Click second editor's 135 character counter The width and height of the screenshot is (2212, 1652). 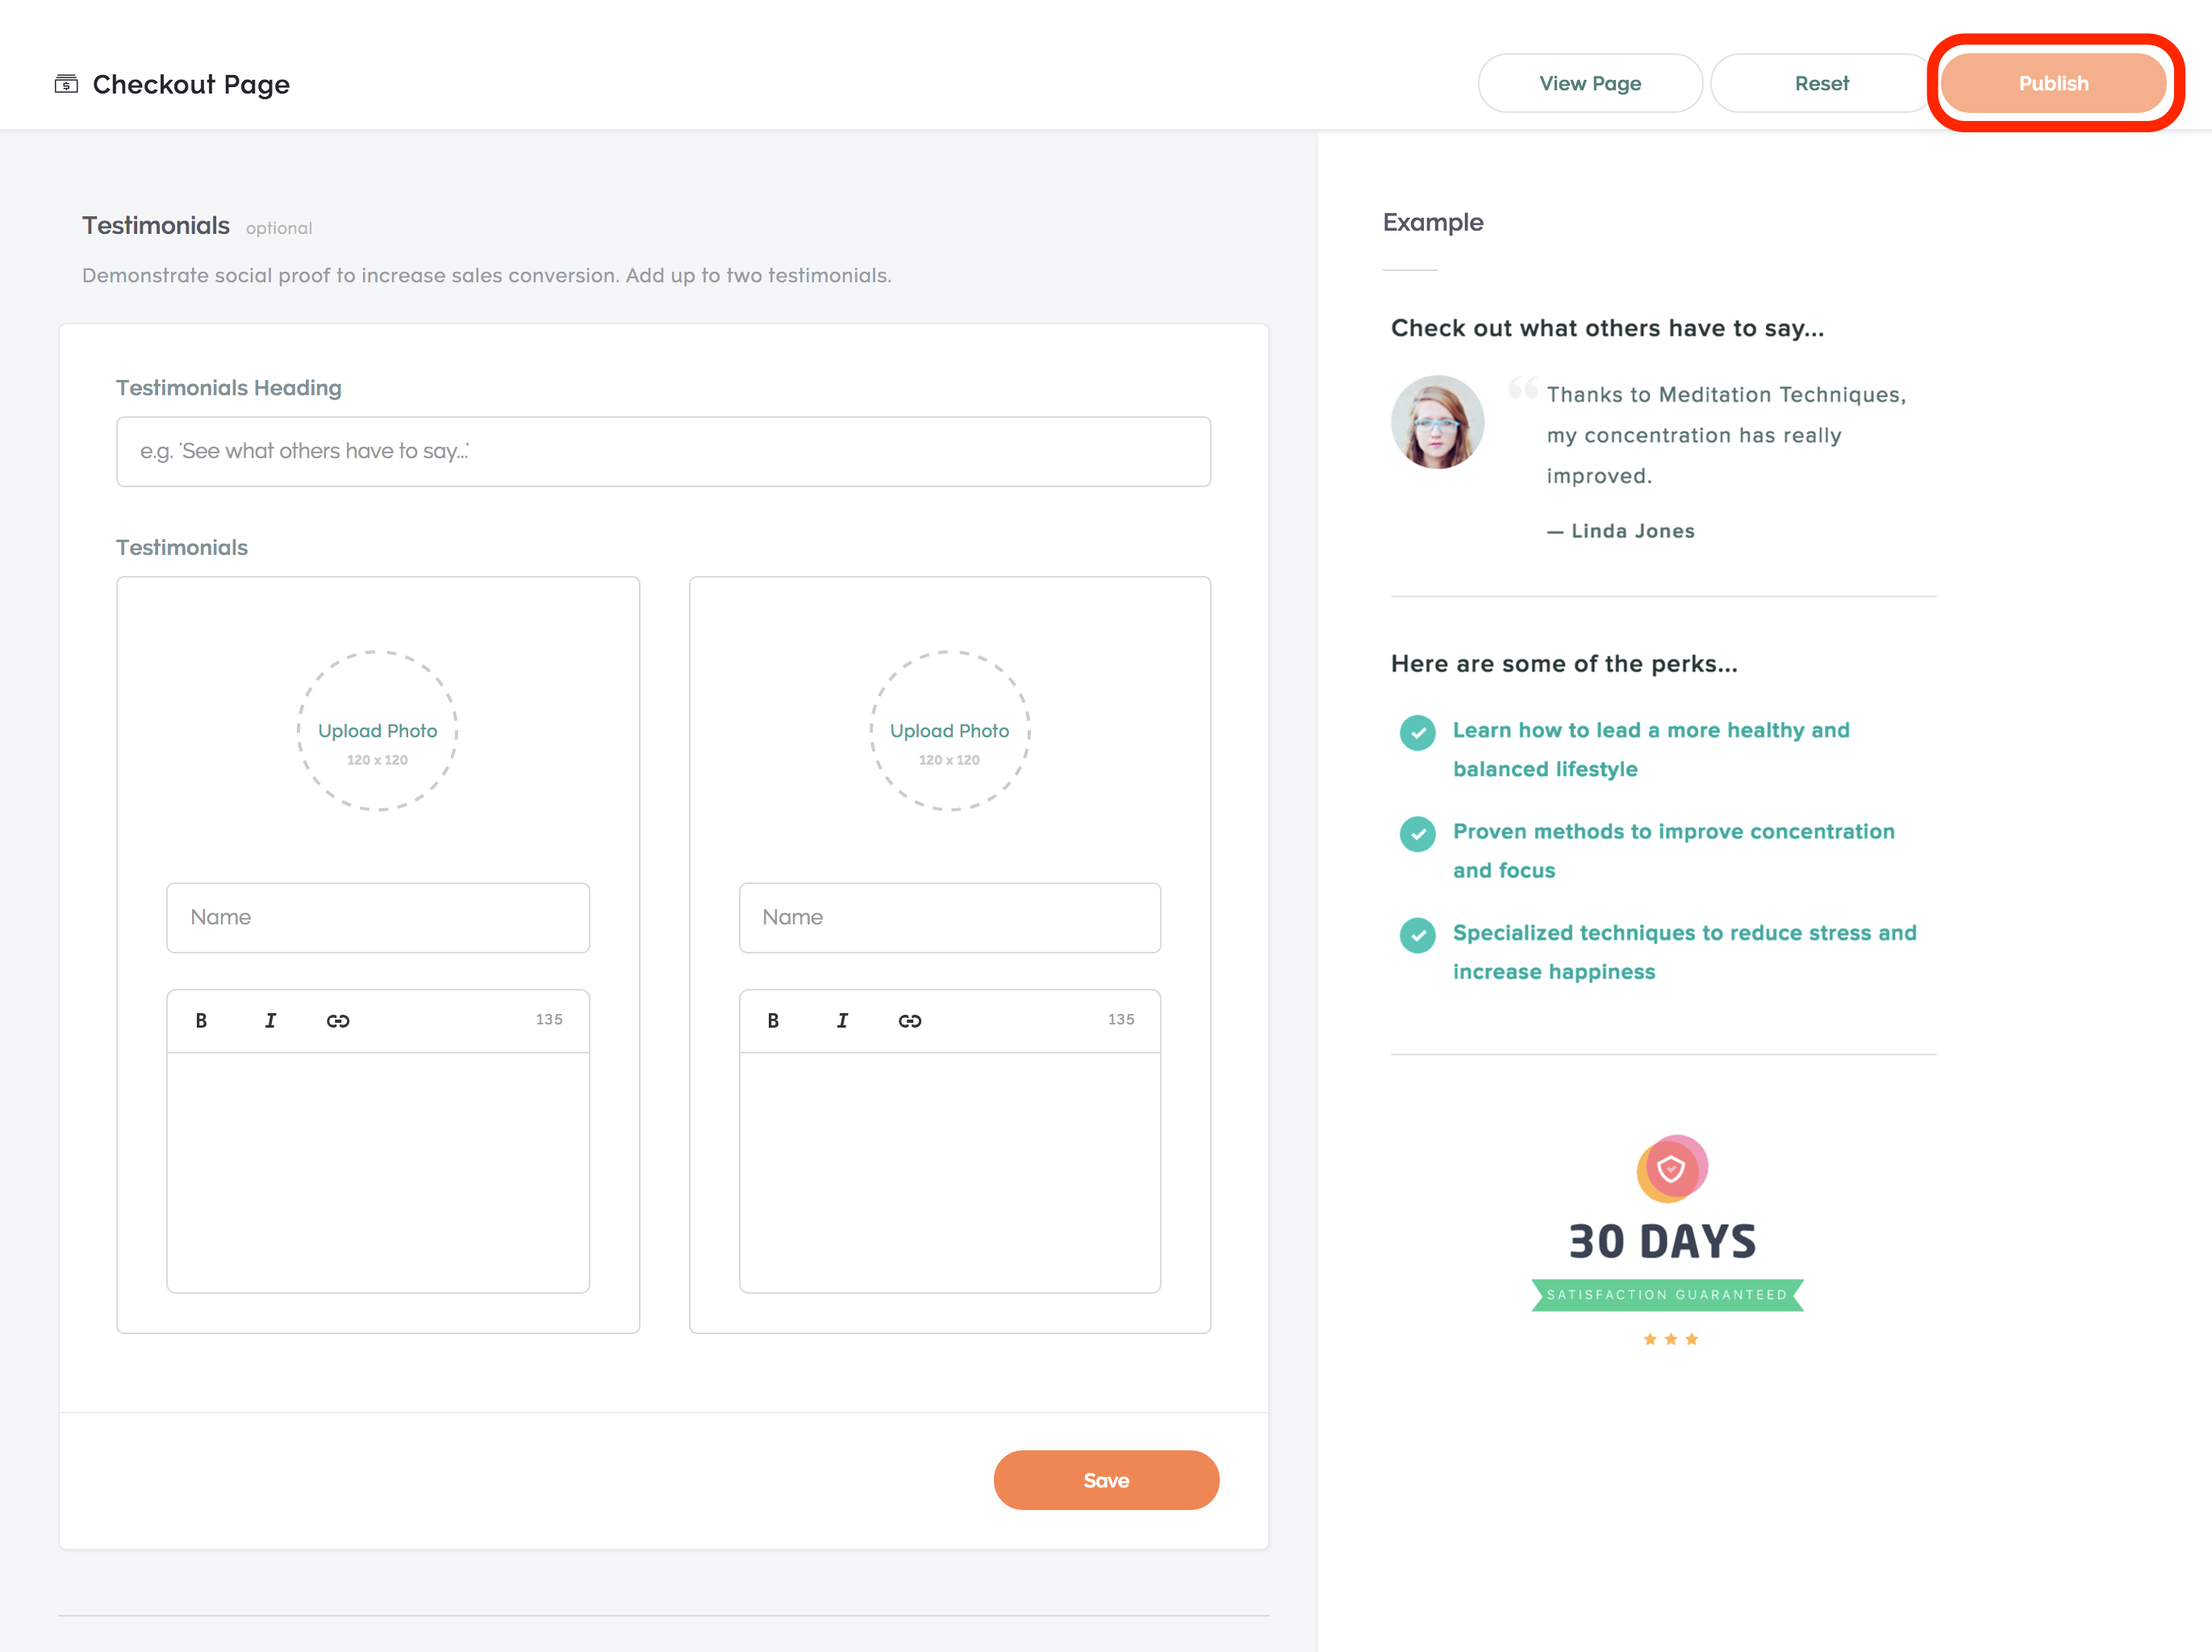click(x=1121, y=1019)
